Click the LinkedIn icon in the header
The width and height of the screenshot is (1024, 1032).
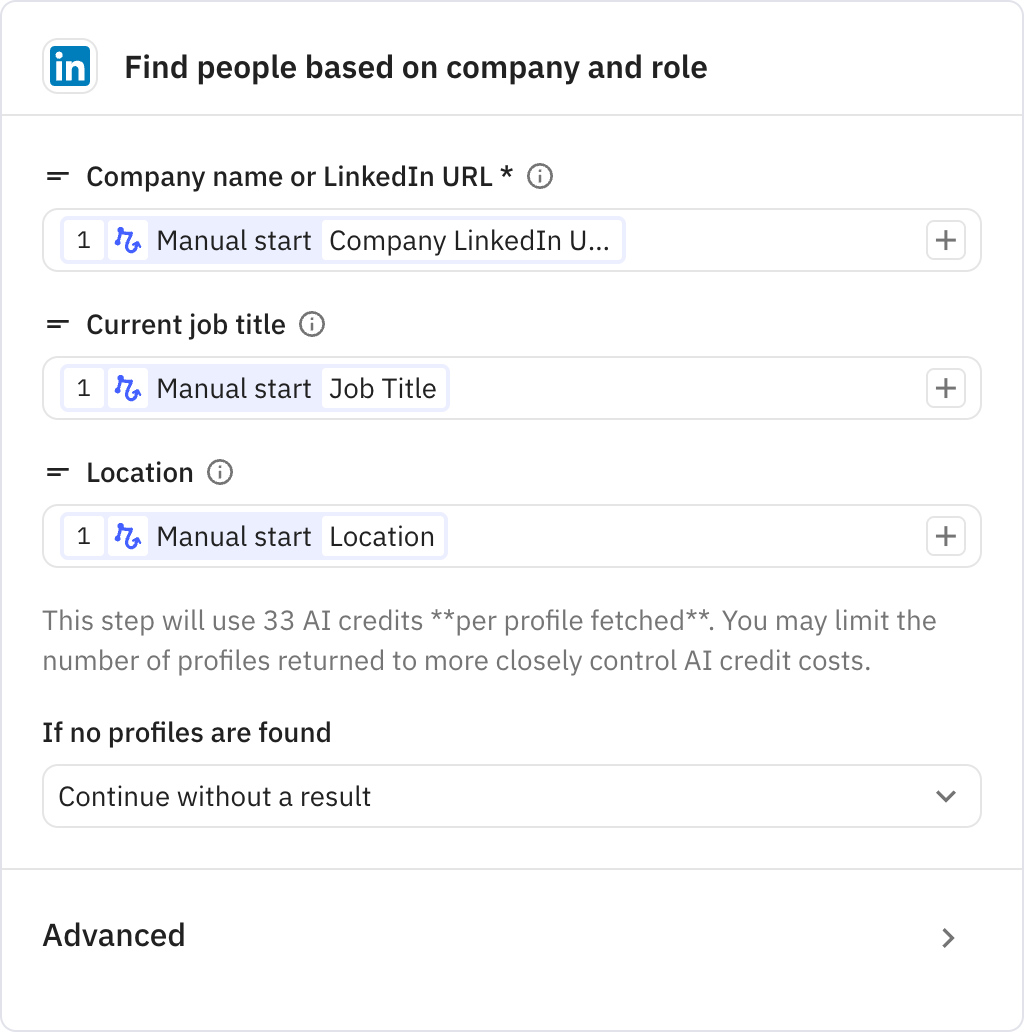click(x=70, y=67)
